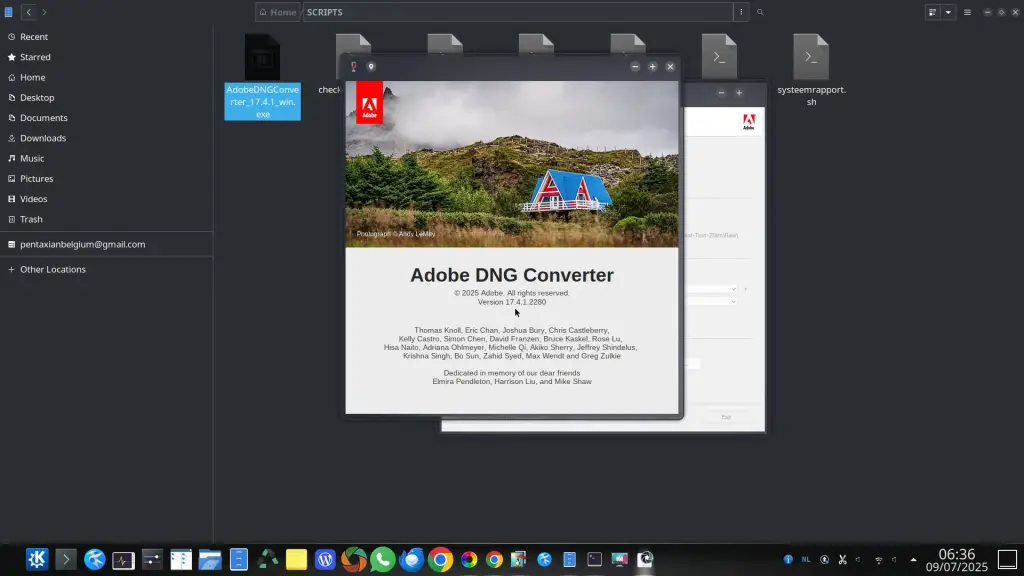
Task: Select SCRIPTS in the location bar
Action: (324, 11)
